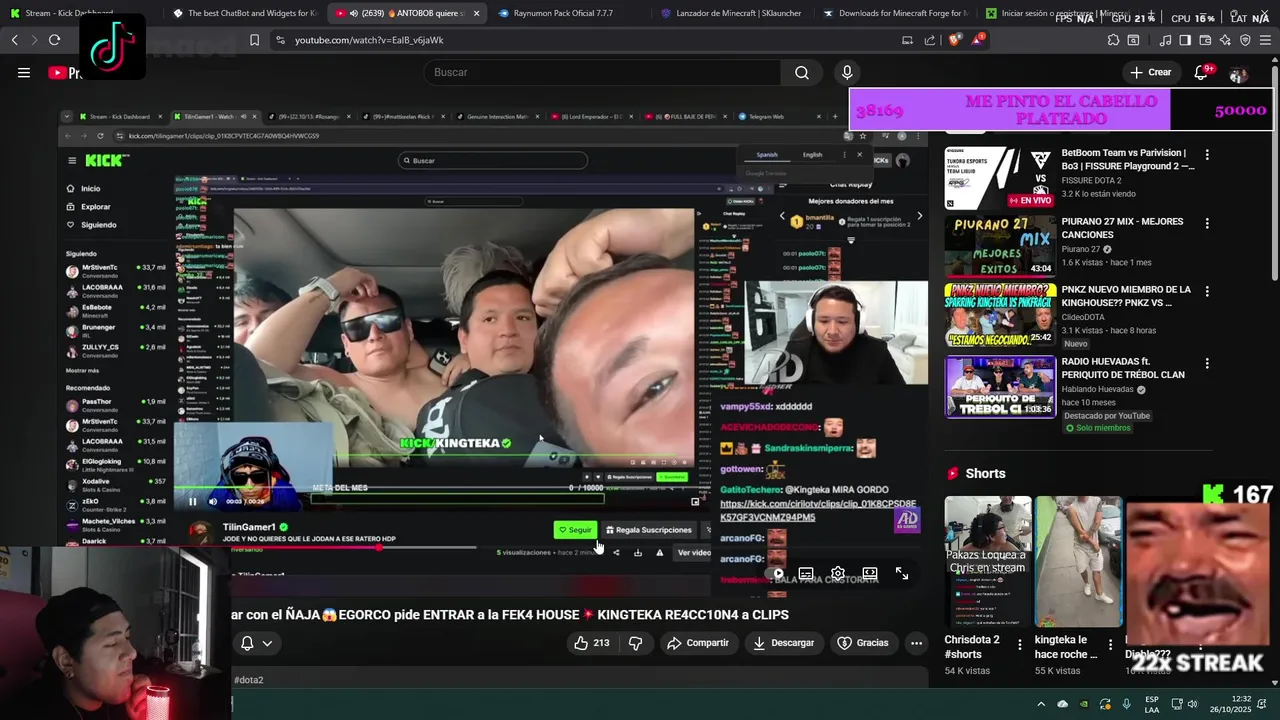1280x720 pixels.
Task: Open menu for PNKZ NUEVO MIEMBRO video
Action: (x=1207, y=291)
